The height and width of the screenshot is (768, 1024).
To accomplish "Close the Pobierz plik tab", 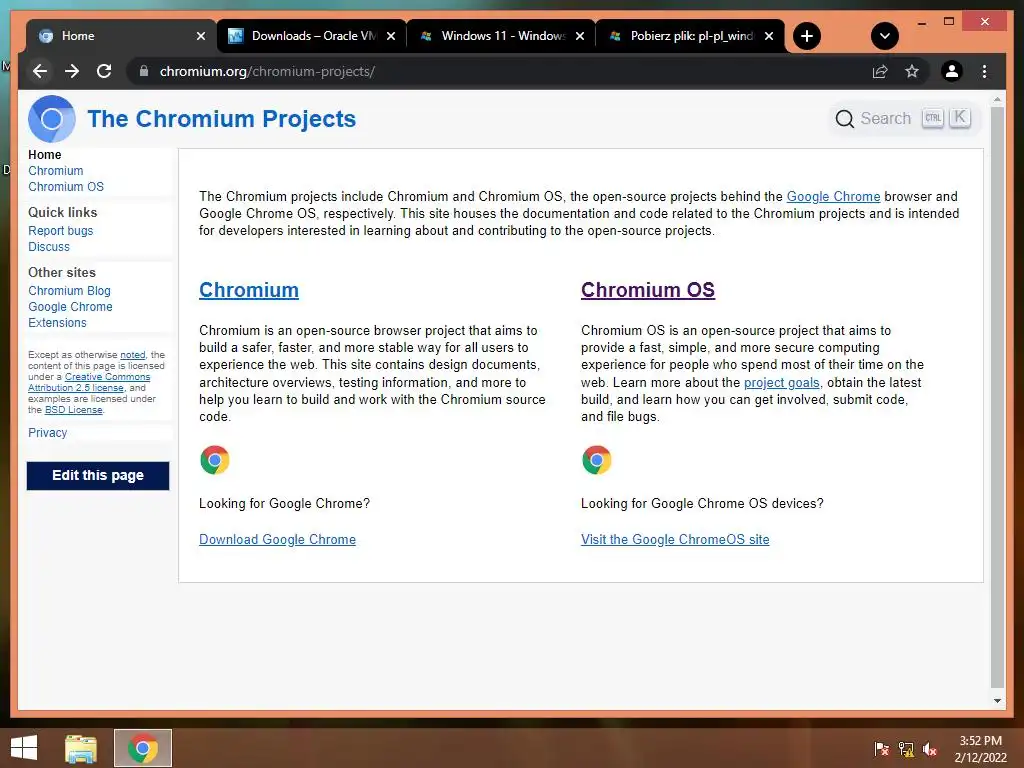I will (x=769, y=36).
